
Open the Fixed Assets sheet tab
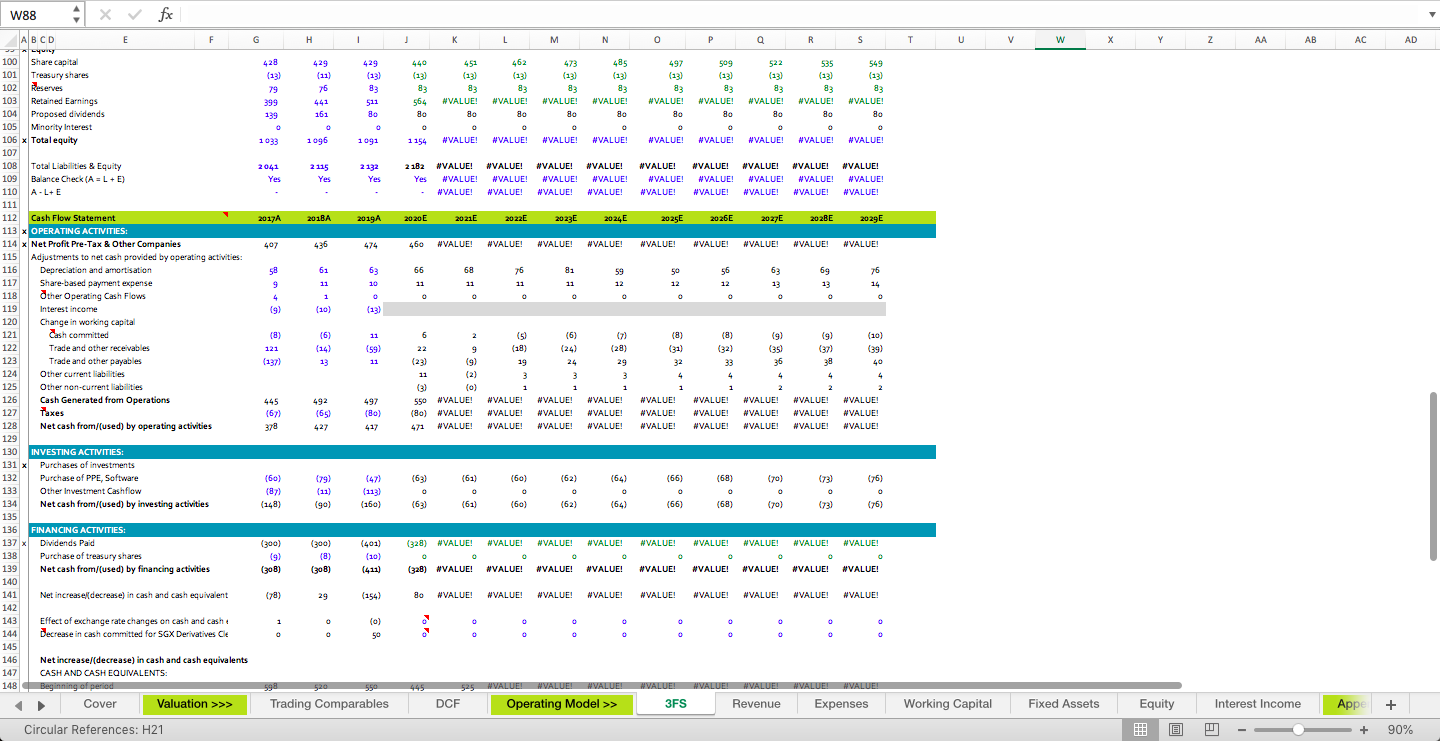pyautogui.click(x=1063, y=704)
